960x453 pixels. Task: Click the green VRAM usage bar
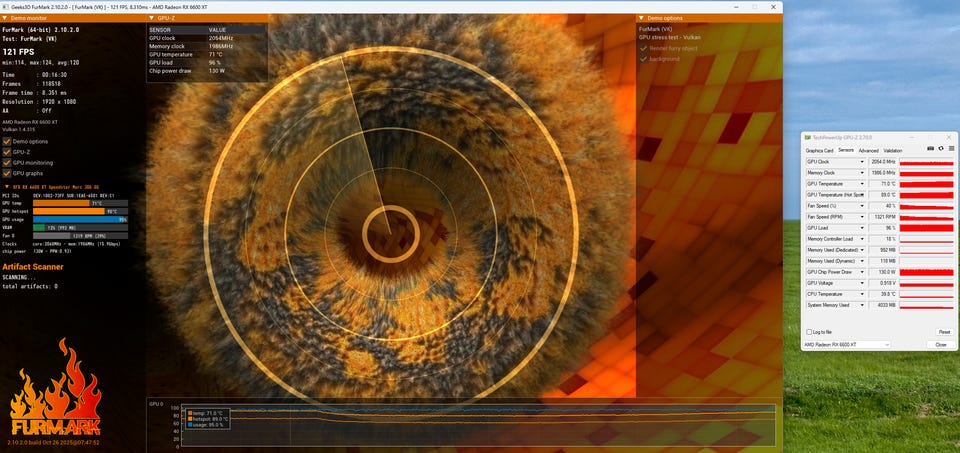point(39,227)
